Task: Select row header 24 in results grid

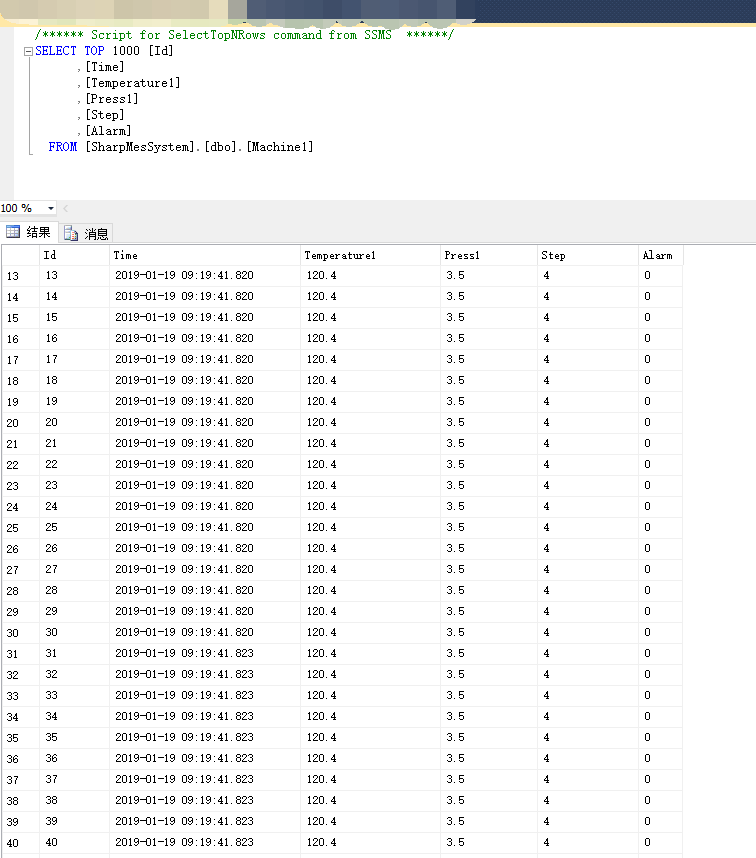Action: (20, 507)
